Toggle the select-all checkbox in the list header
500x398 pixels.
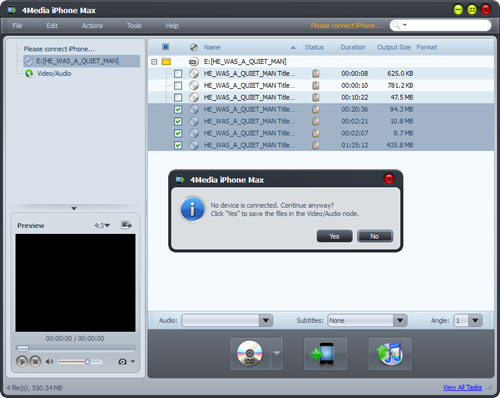coord(165,47)
